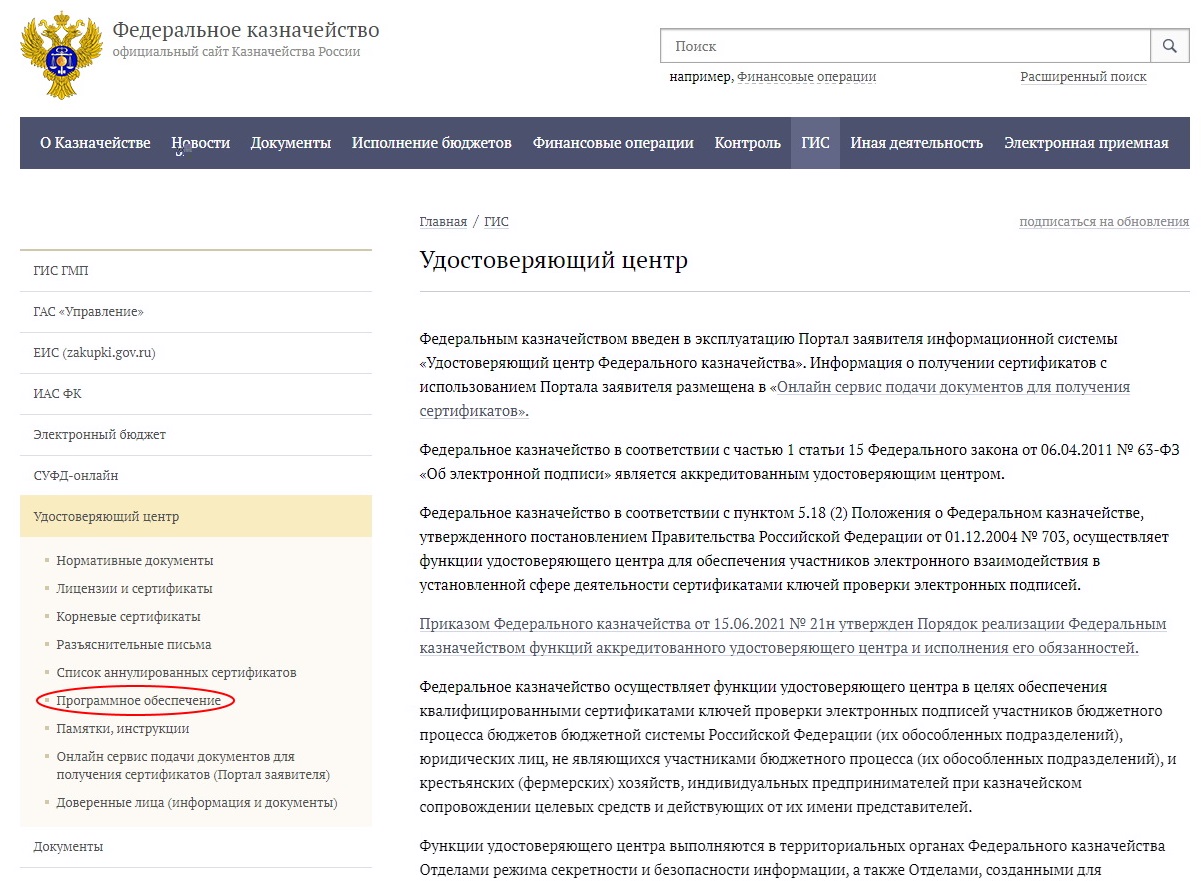Open ГИС ГМП sidebar section

[196, 271]
